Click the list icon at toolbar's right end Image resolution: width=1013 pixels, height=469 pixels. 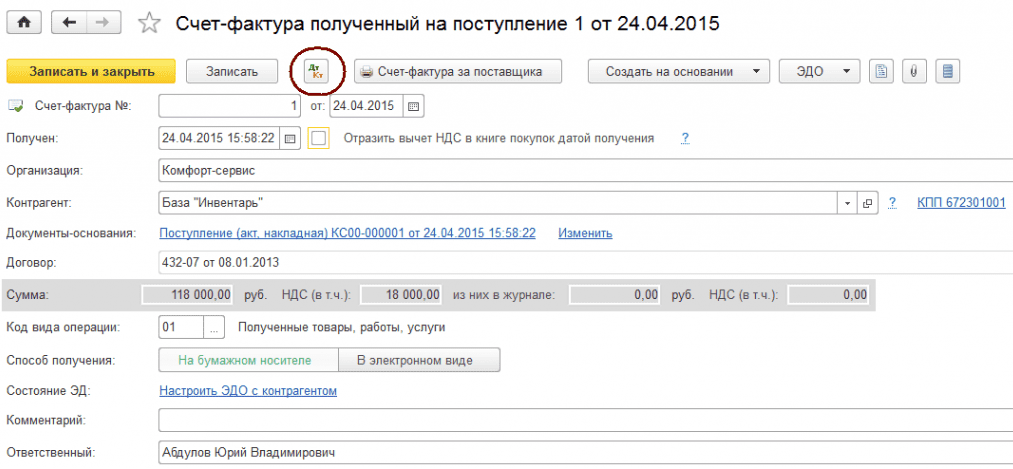pos(947,71)
